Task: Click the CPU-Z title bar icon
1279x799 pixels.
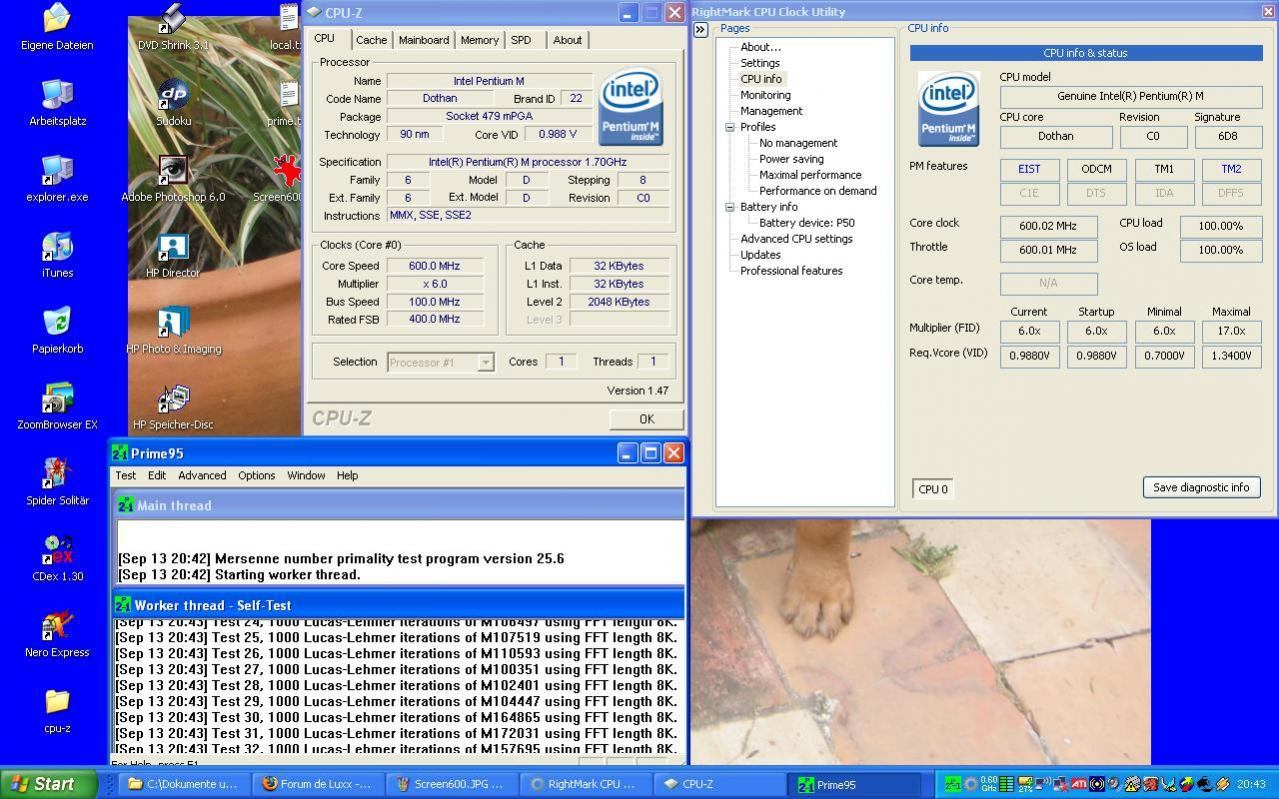Action: coord(314,12)
